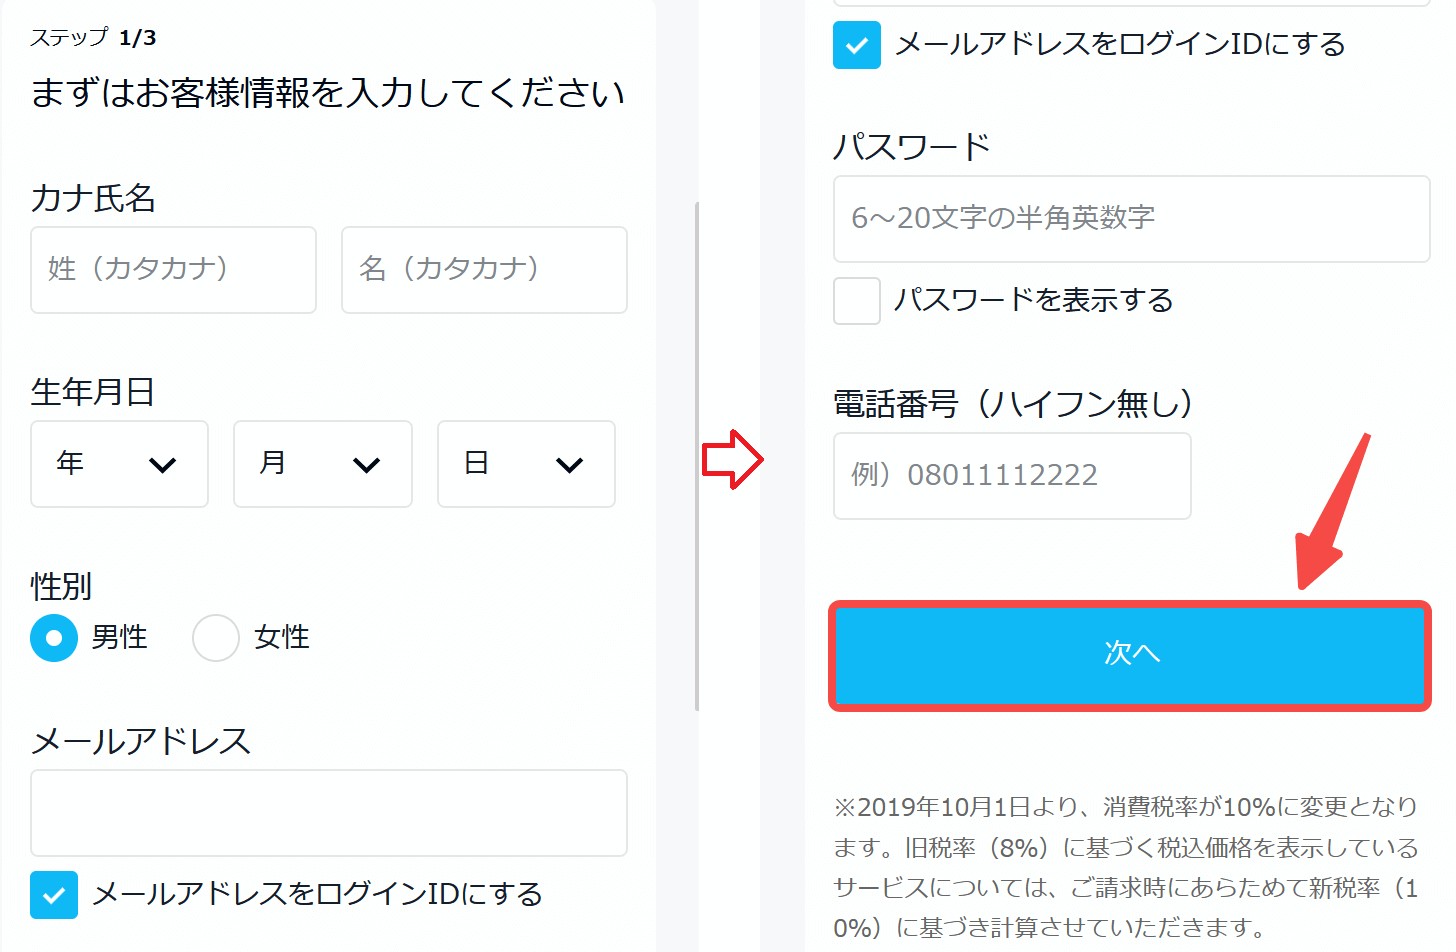Enable the パスワードを表示する checkbox
1456x952 pixels.
click(857, 301)
